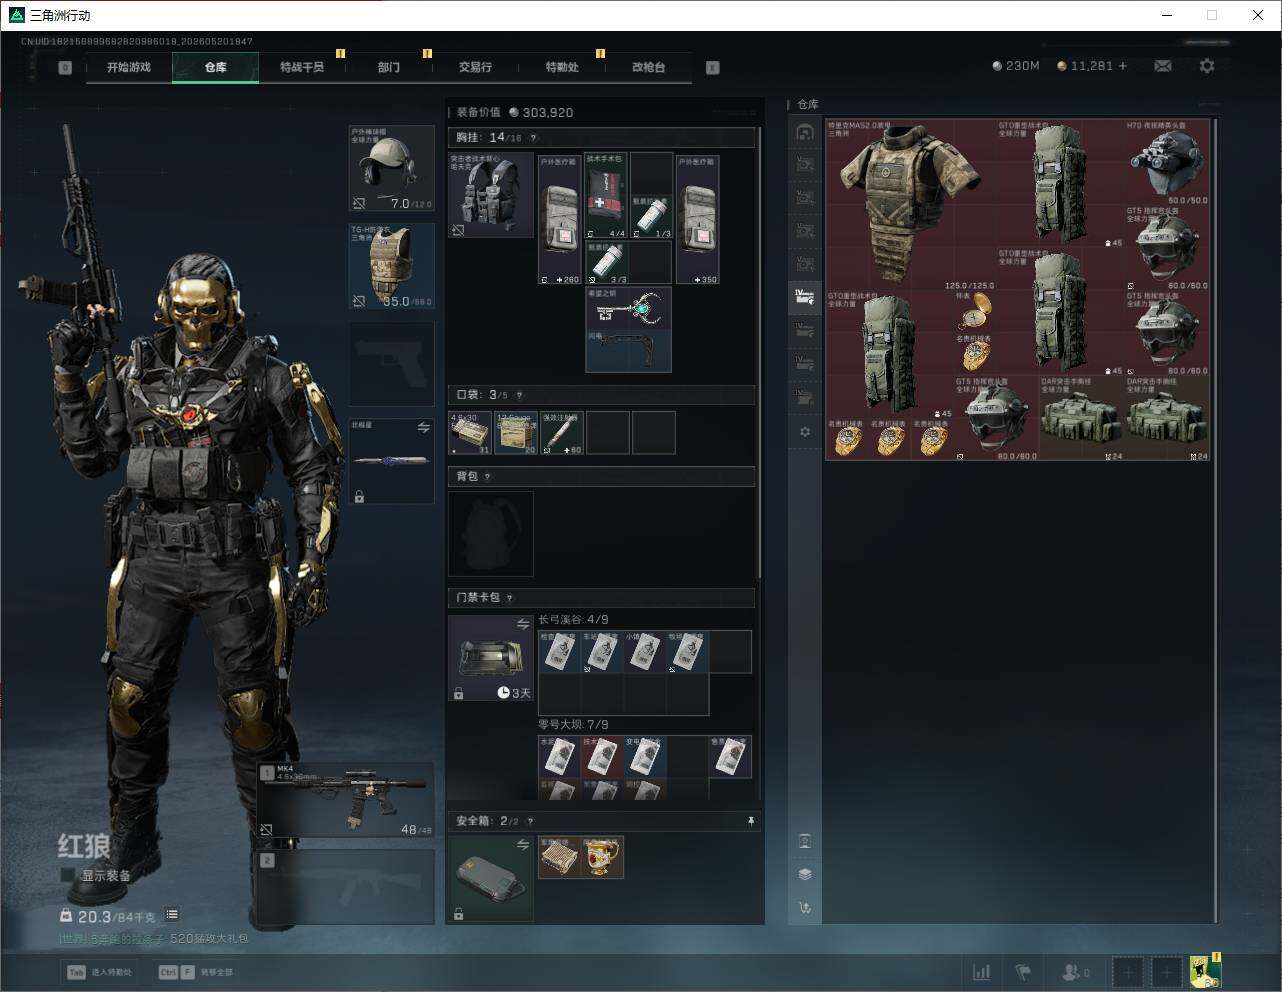This screenshot has height=992, width=1282.
Task: Show help for 口袋 capacity
Action: pos(519,395)
